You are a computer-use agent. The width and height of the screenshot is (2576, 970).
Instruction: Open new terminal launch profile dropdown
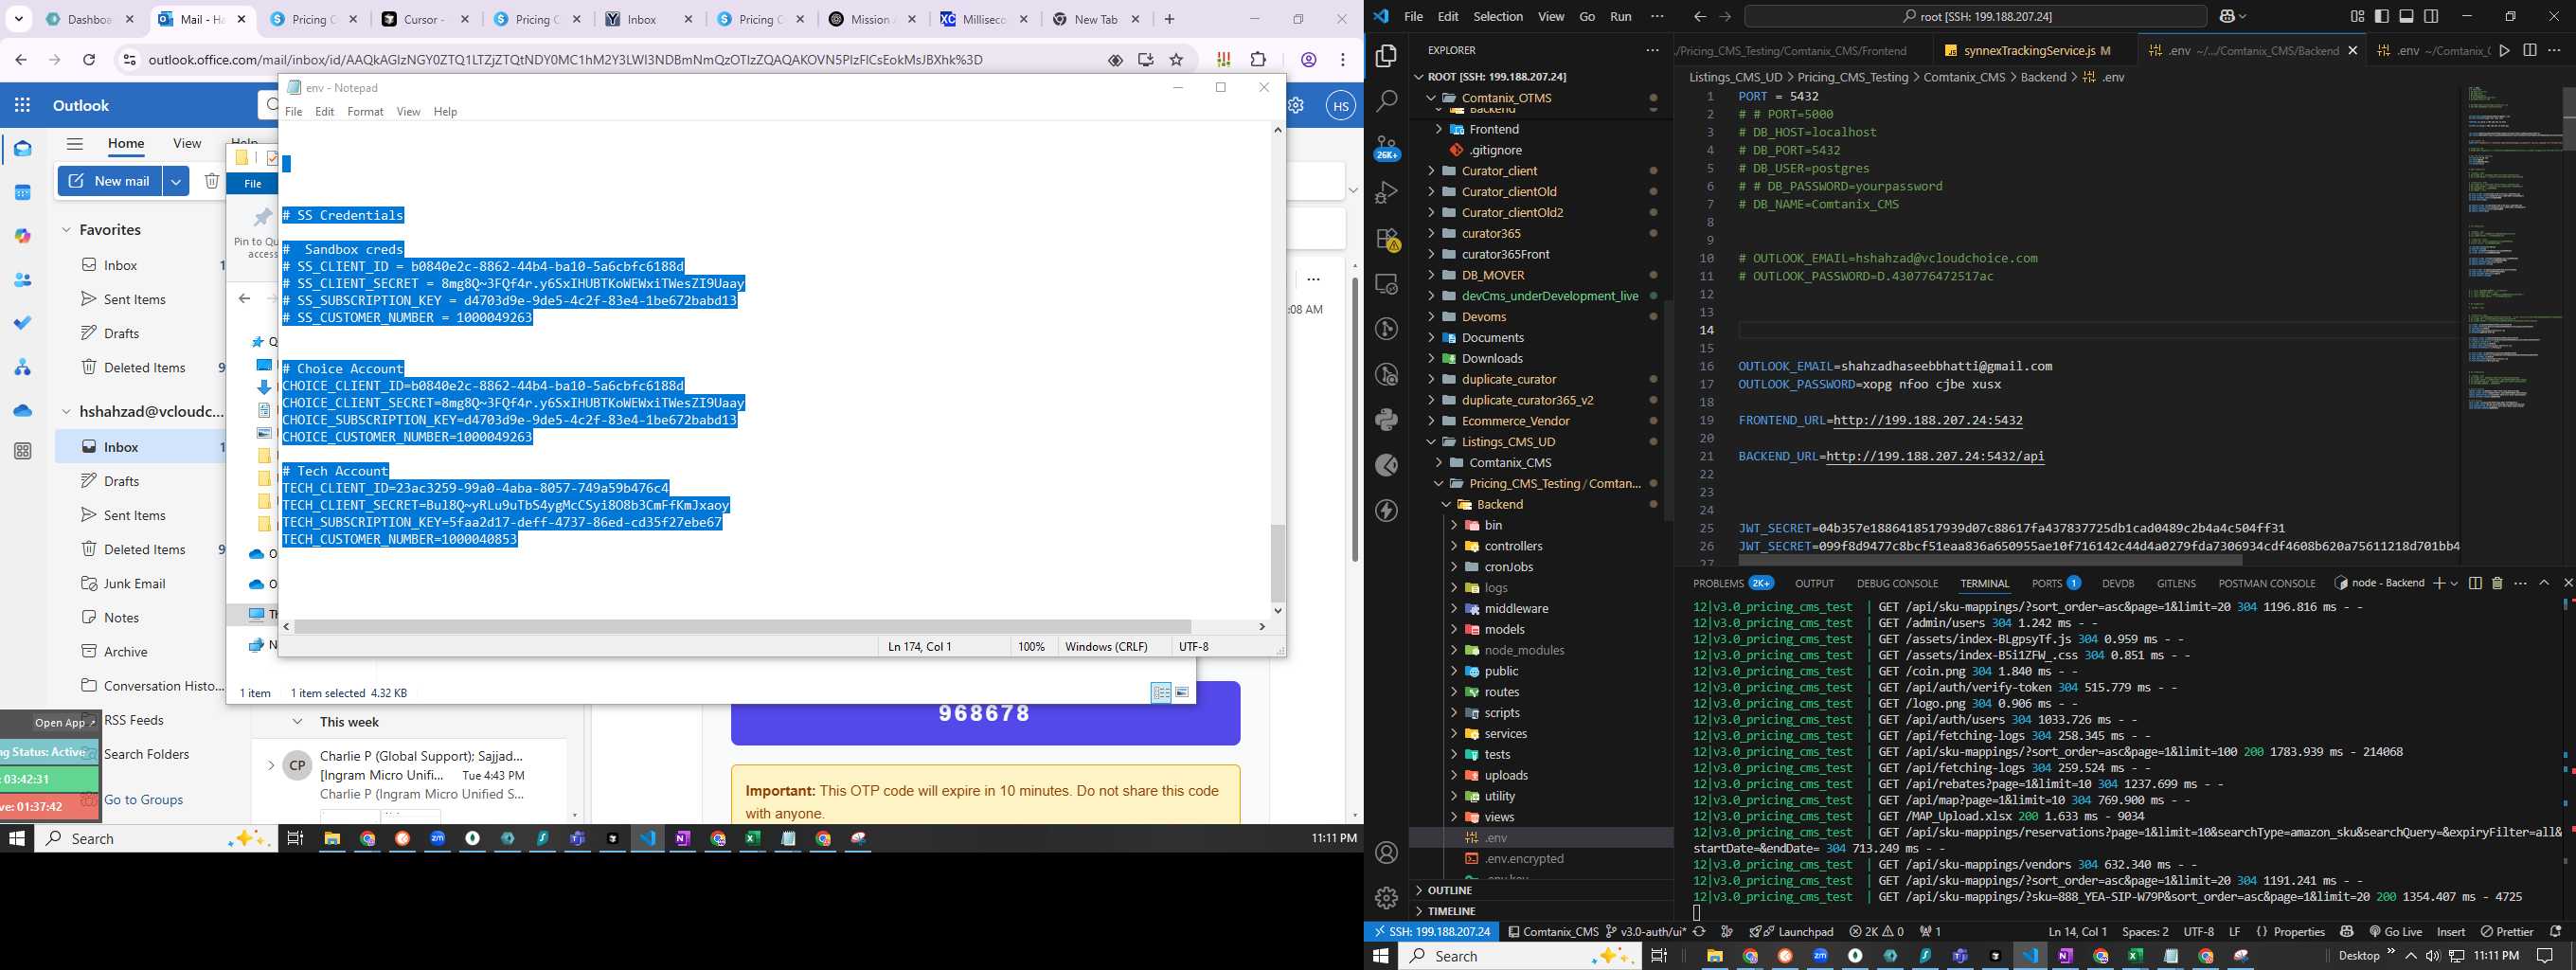pyautogui.click(x=2454, y=583)
